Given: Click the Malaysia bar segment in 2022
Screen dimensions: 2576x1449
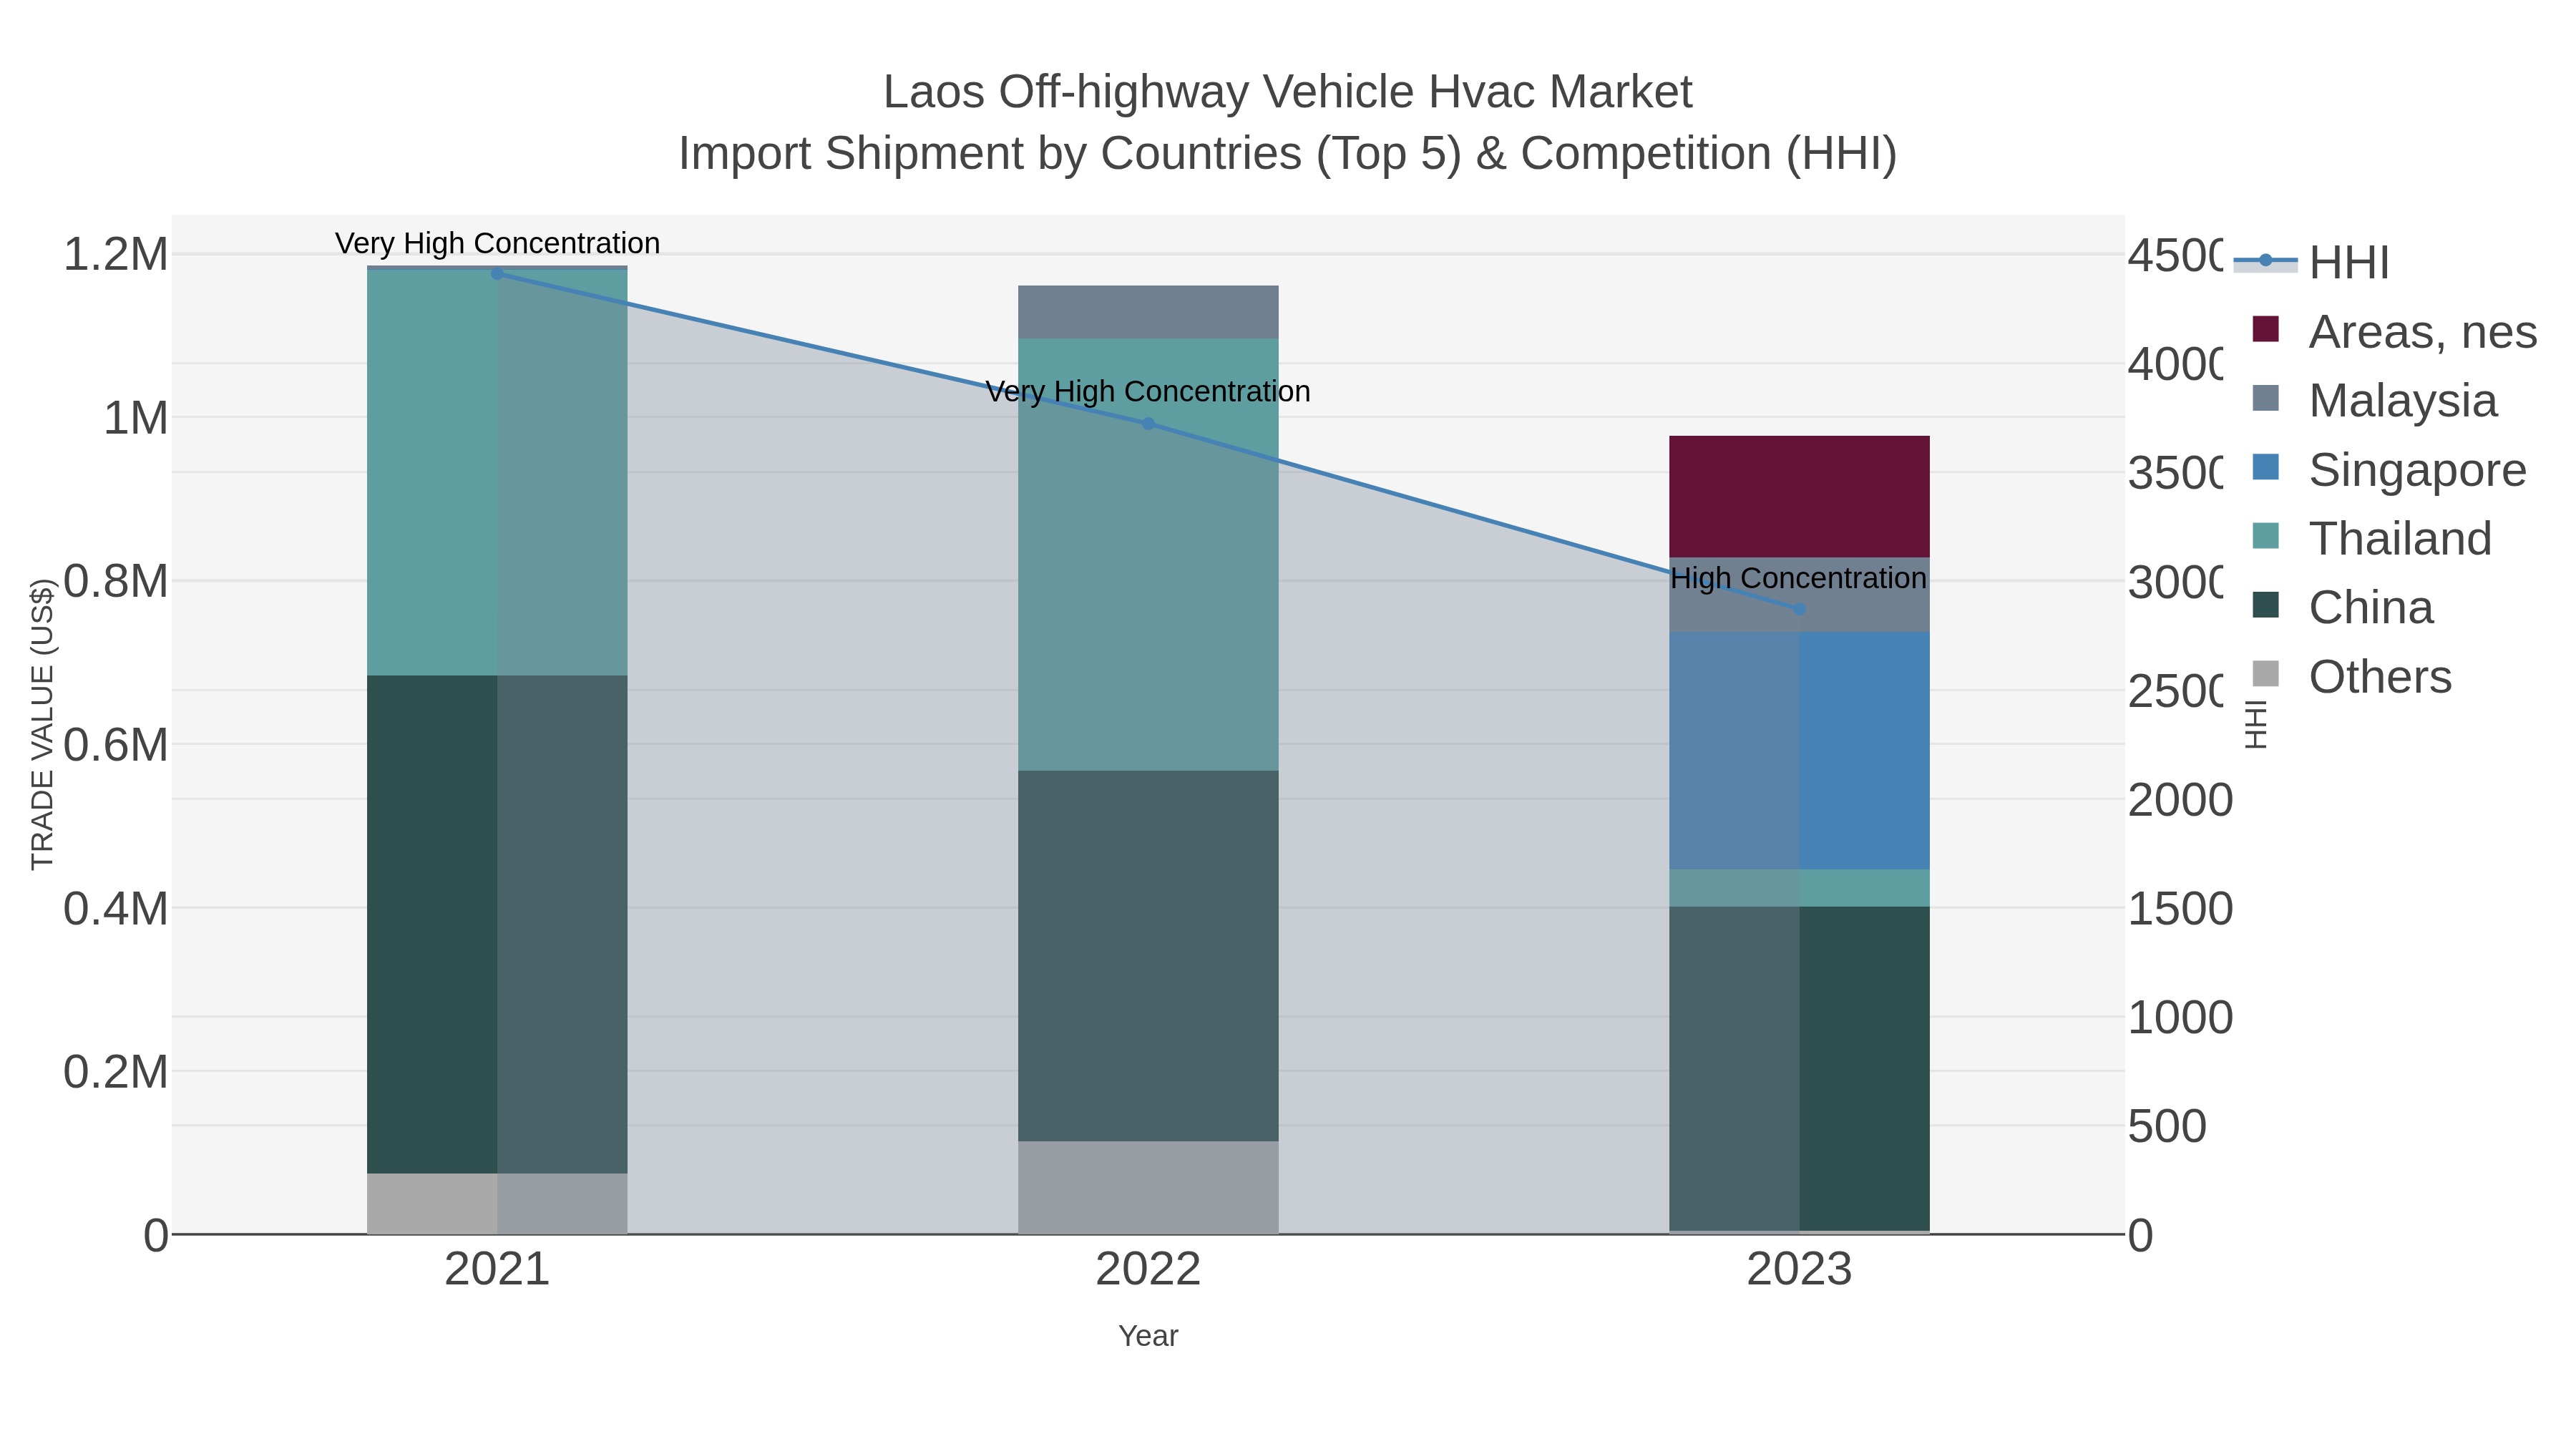Looking at the screenshot, I should click(1148, 312).
